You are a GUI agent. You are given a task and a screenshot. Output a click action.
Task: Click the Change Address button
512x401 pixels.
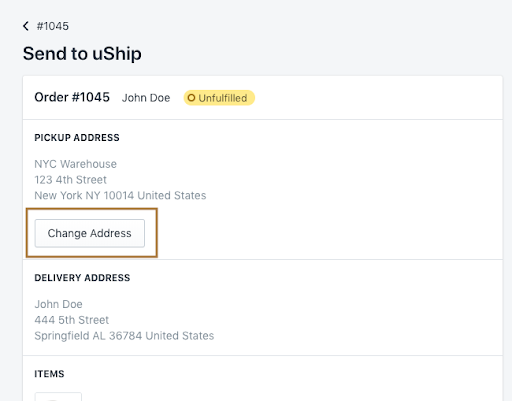90,233
